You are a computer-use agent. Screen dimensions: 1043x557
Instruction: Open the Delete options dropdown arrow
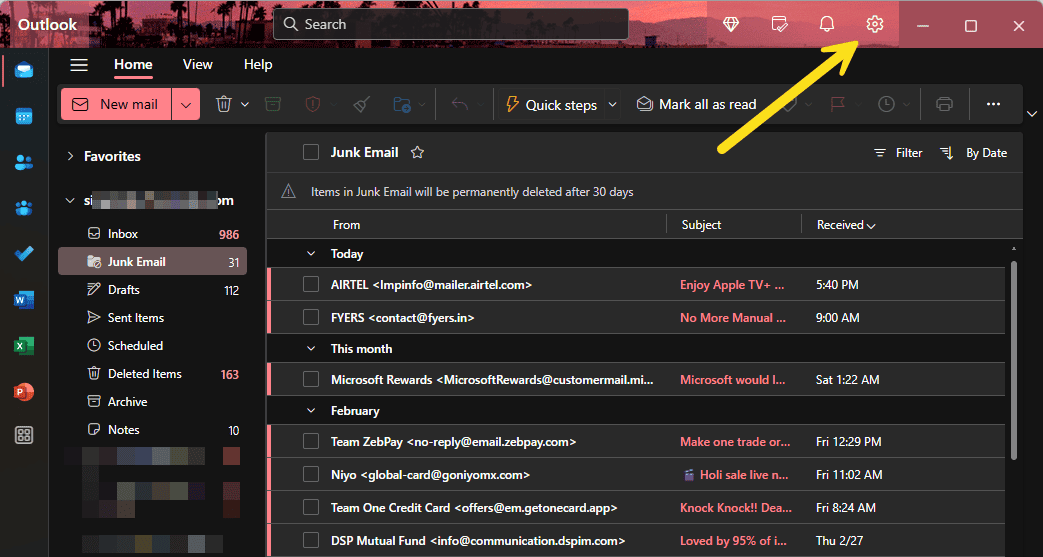244,104
